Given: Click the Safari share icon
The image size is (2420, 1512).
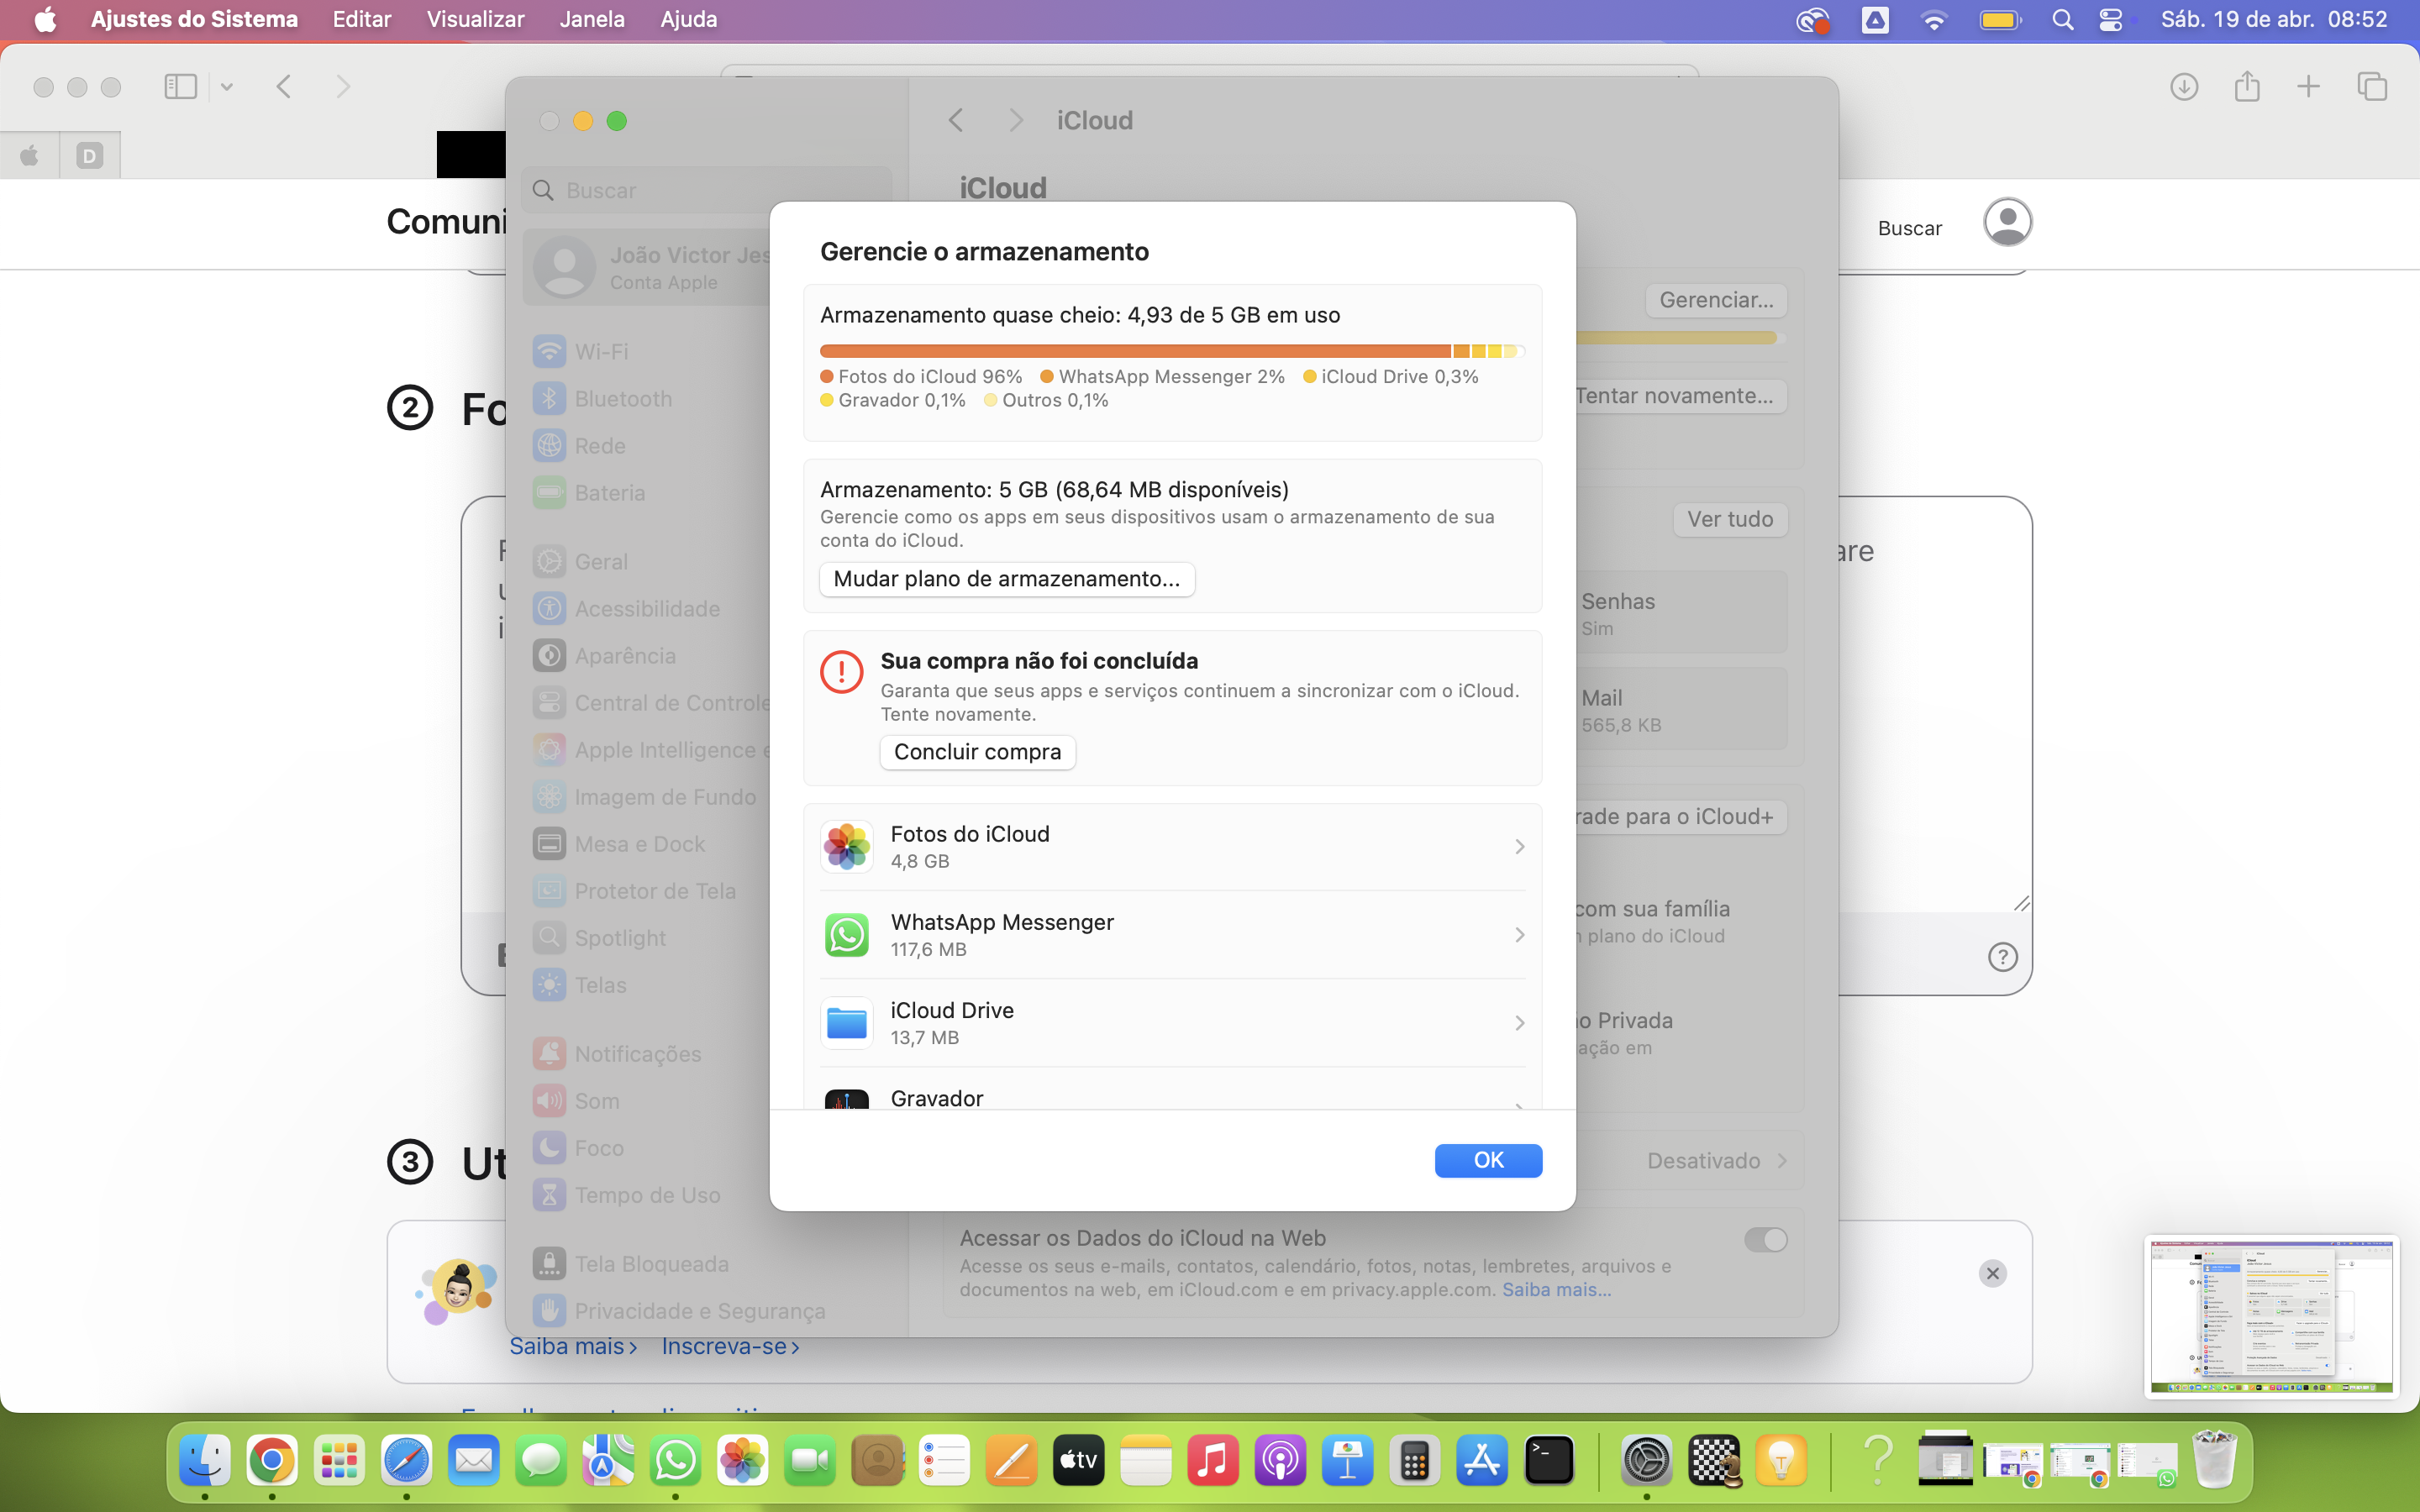Looking at the screenshot, I should pyautogui.click(x=2247, y=87).
